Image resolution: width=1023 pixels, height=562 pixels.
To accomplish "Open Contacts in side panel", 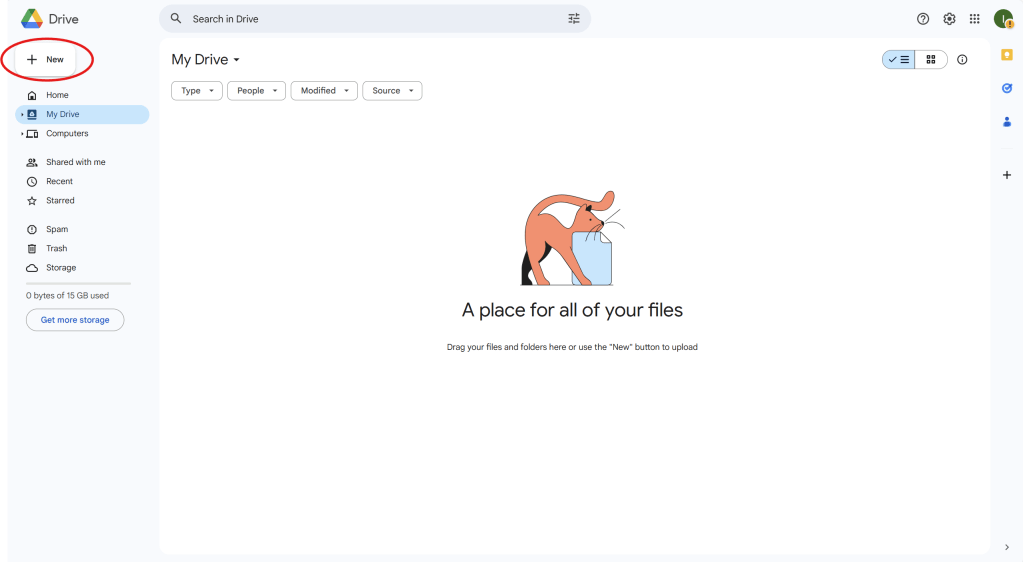I will pyautogui.click(x=1007, y=122).
